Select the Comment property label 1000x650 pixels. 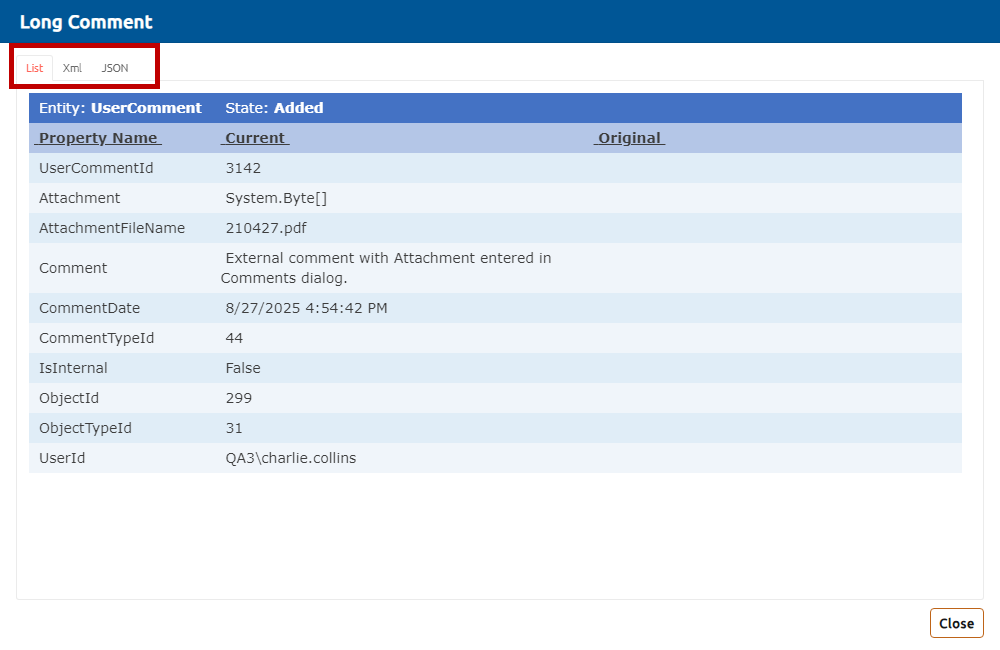coord(72,268)
